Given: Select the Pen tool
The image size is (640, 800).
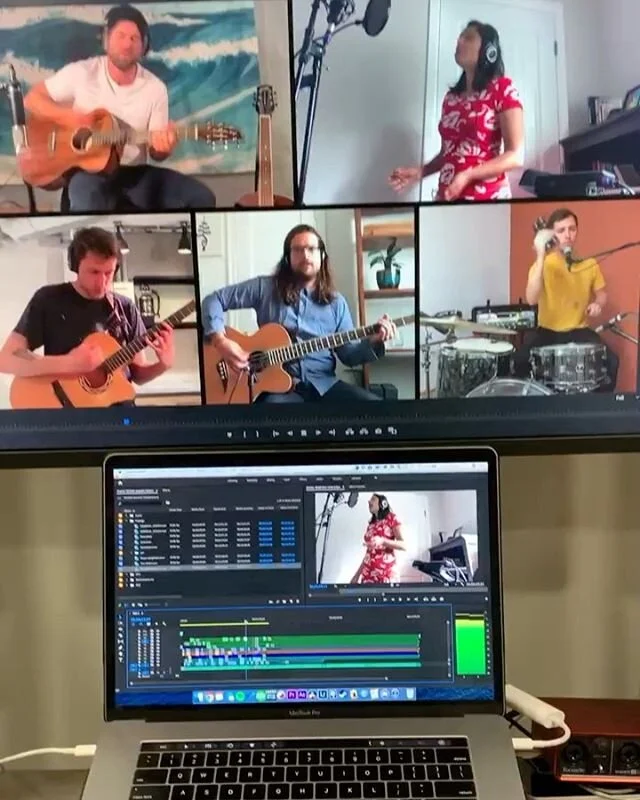Looking at the screenshot, I should (120, 647).
